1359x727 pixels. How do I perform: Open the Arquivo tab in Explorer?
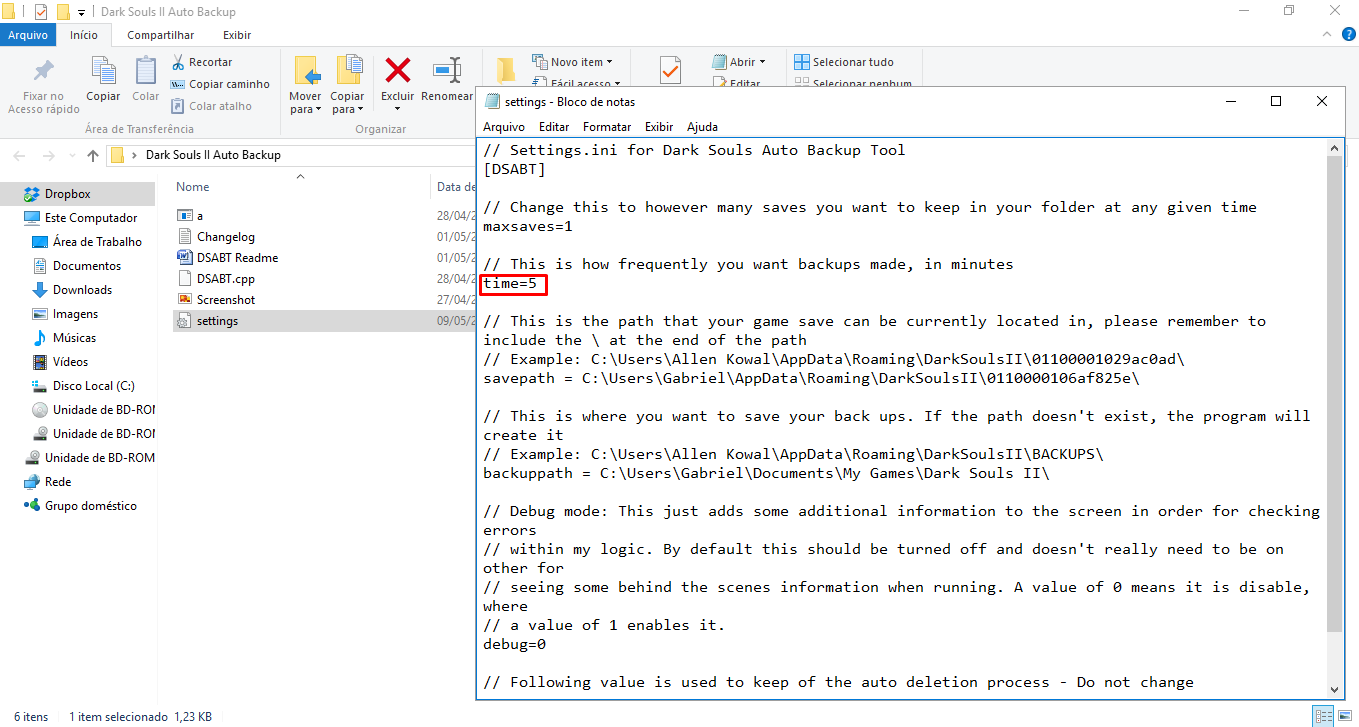(28, 35)
